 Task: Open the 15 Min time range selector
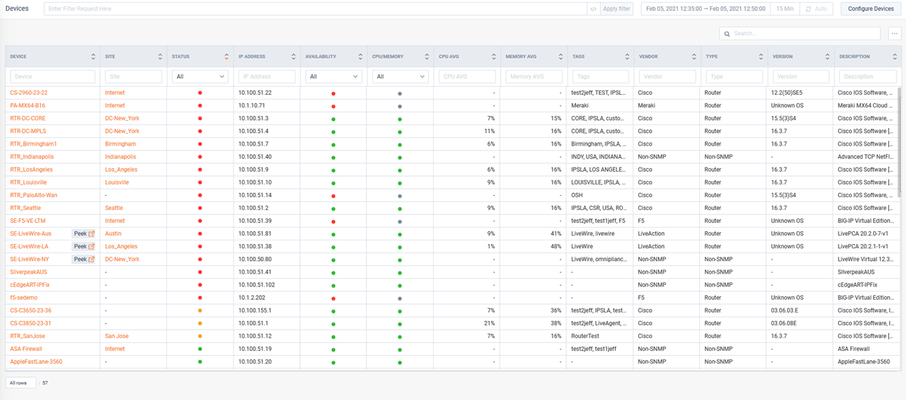[785, 9]
